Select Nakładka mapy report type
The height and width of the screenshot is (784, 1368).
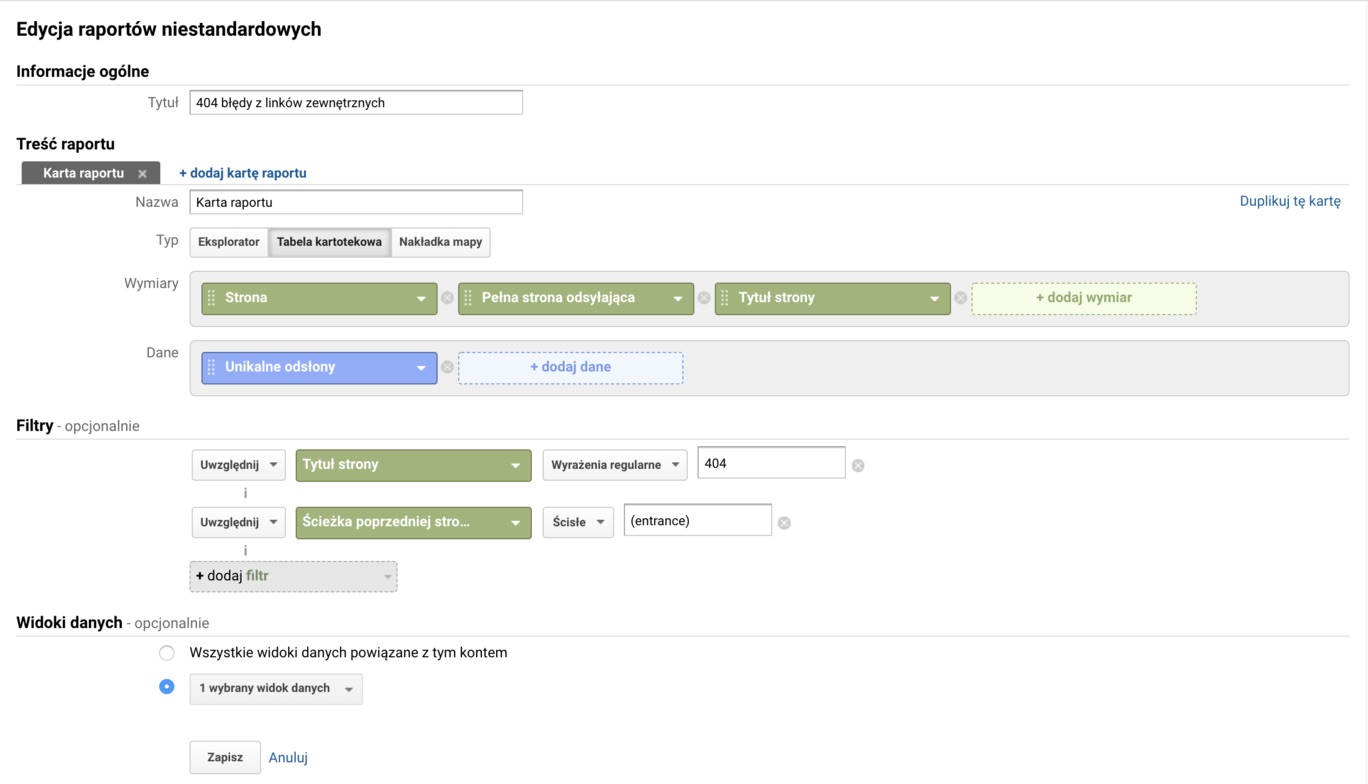(440, 242)
